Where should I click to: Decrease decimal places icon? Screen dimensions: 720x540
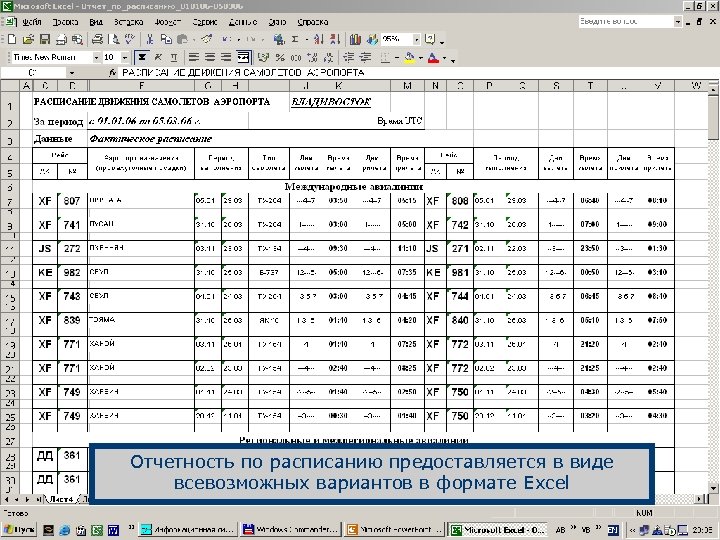tap(328, 57)
